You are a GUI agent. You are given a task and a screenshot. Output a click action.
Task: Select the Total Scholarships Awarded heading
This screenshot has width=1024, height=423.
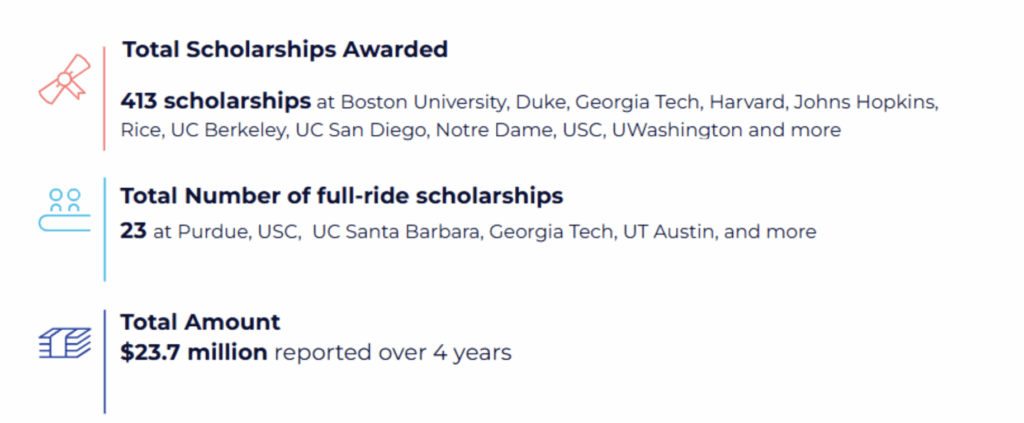click(x=285, y=50)
